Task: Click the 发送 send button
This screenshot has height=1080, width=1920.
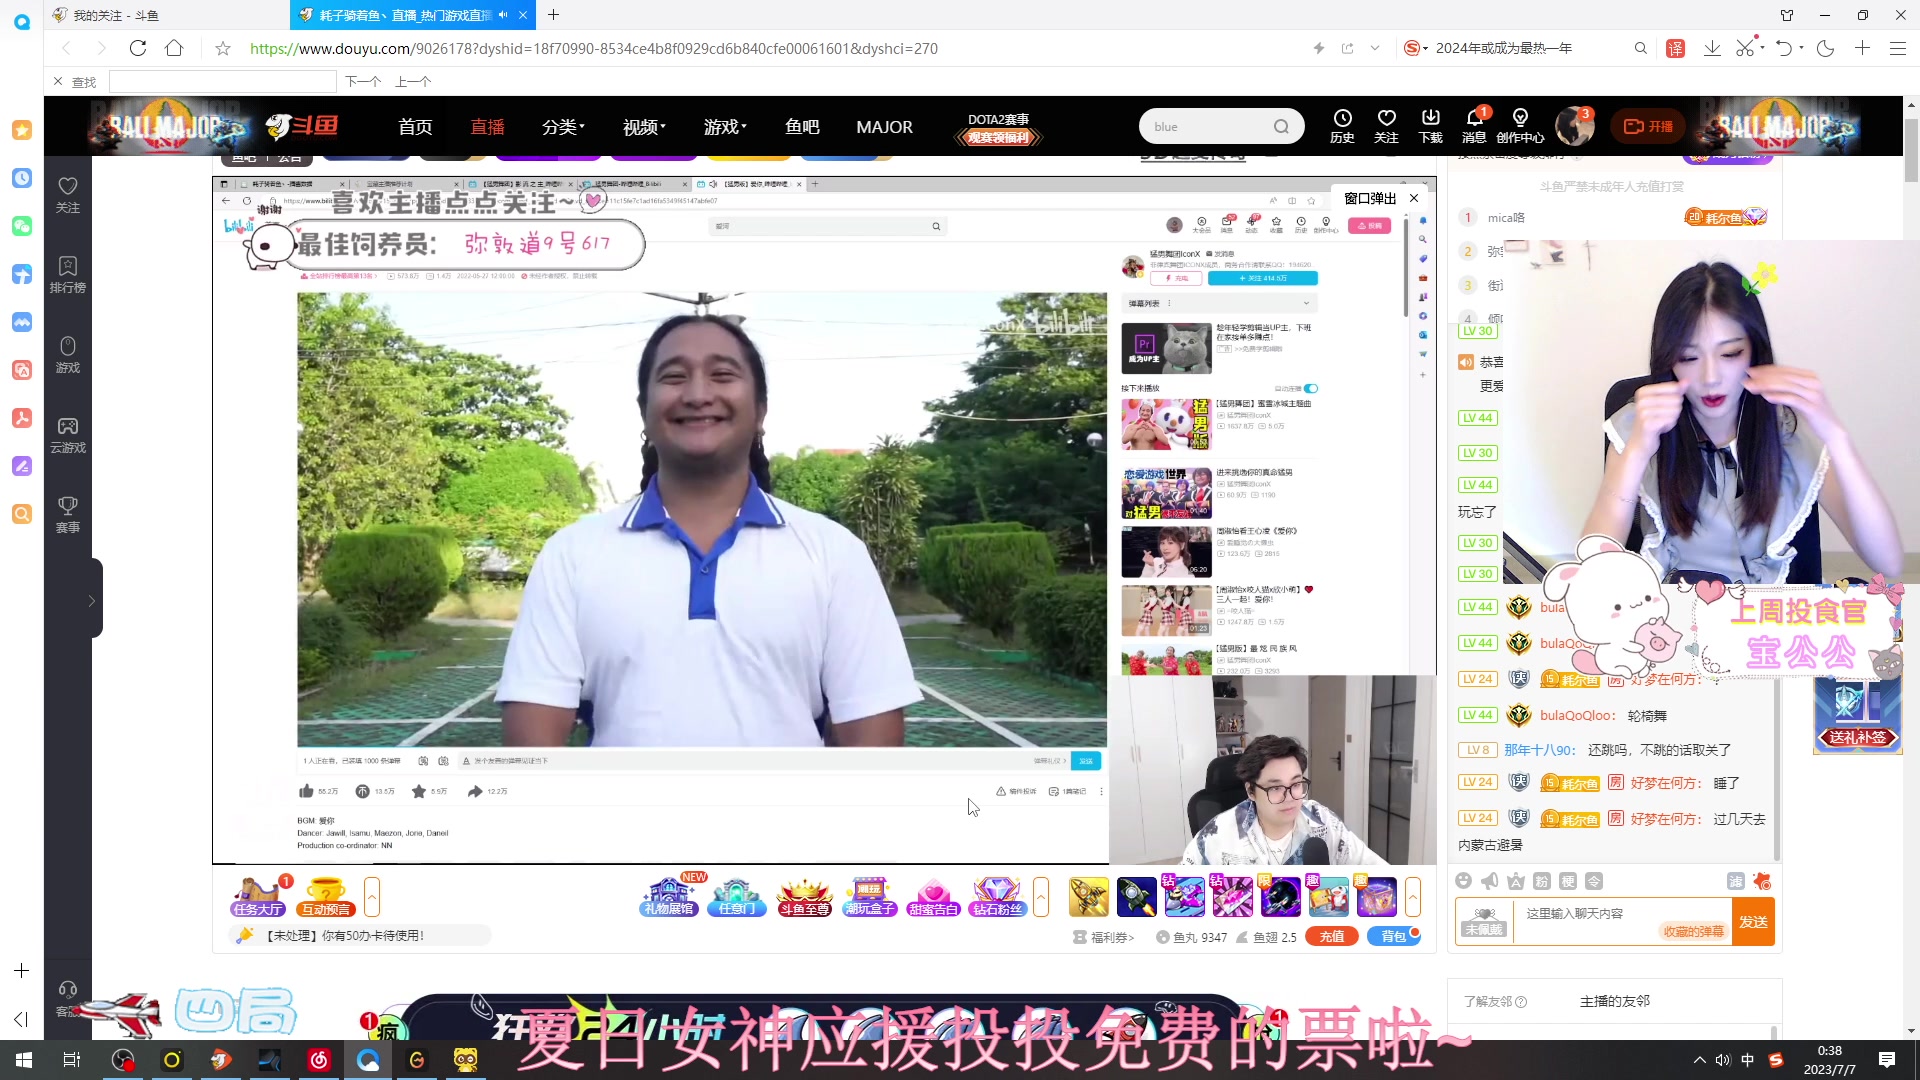Action: point(1753,921)
